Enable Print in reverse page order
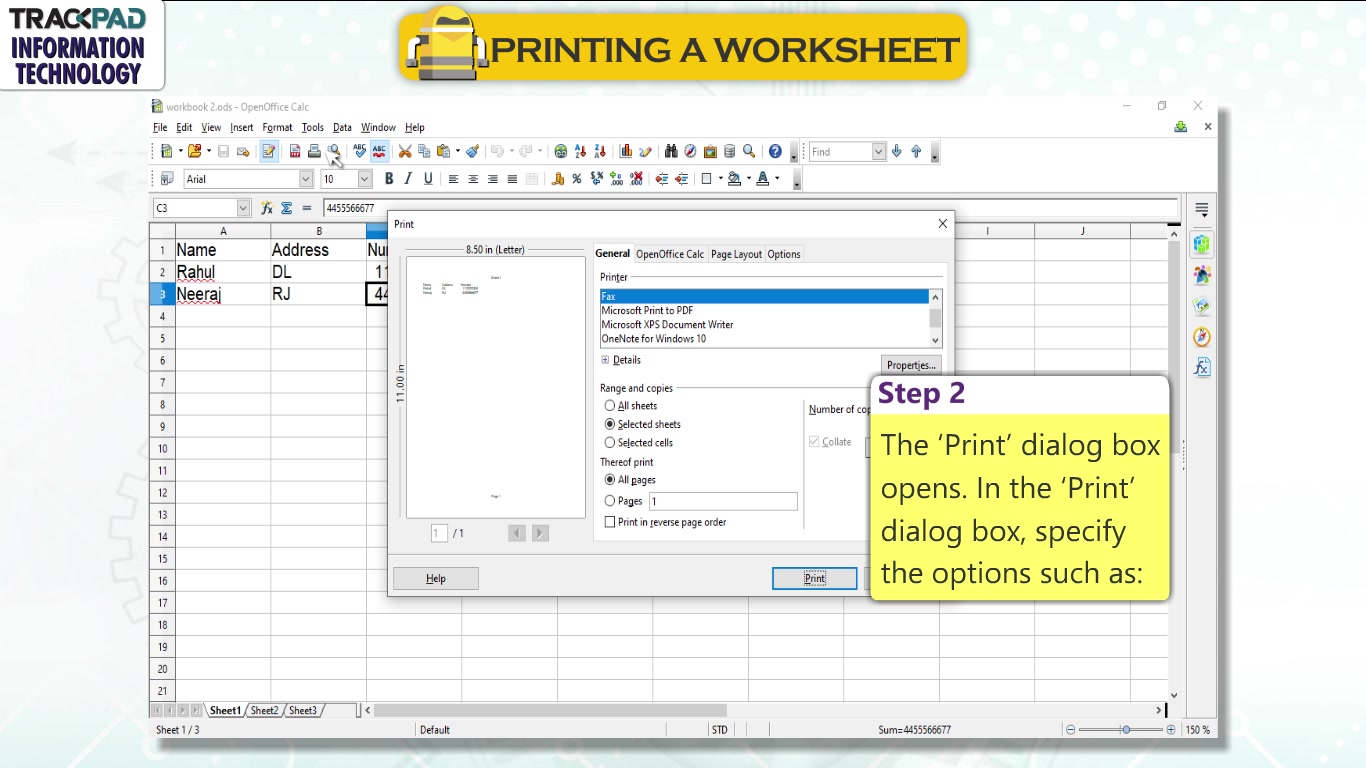 click(x=610, y=522)
